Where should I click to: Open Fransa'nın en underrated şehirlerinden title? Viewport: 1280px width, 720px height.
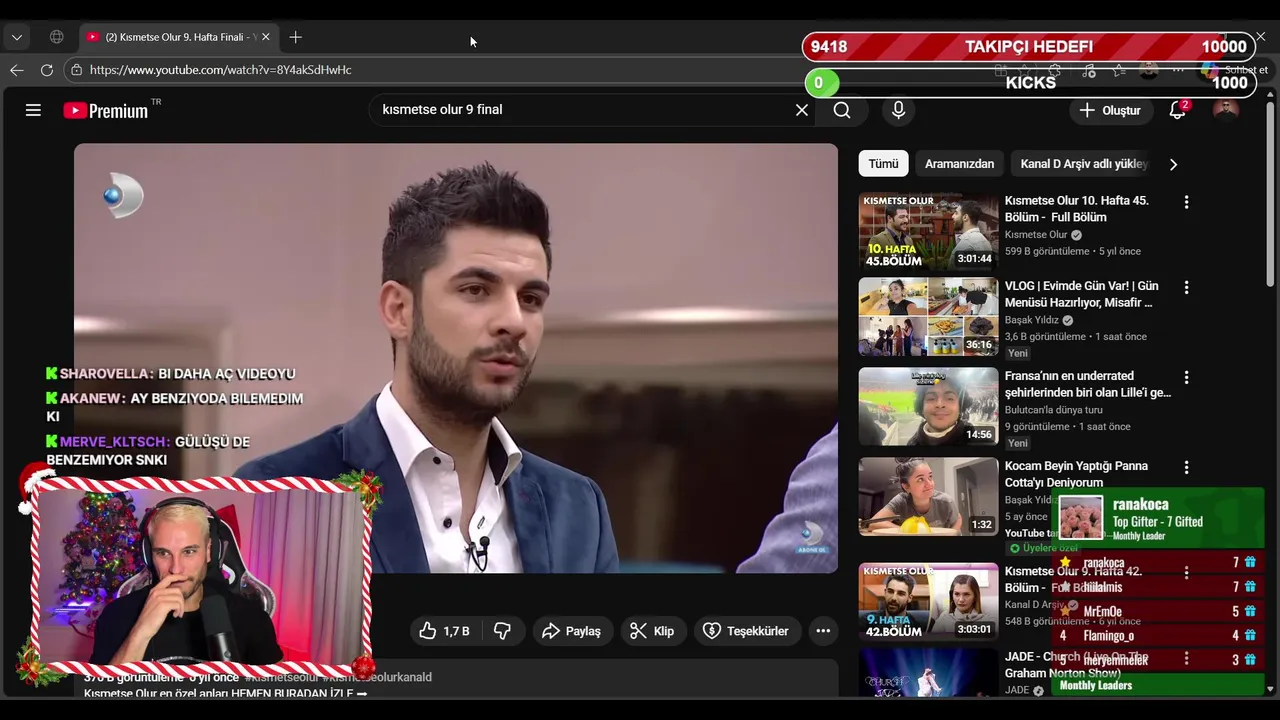pyautogui.click(x=1088, y=384)
